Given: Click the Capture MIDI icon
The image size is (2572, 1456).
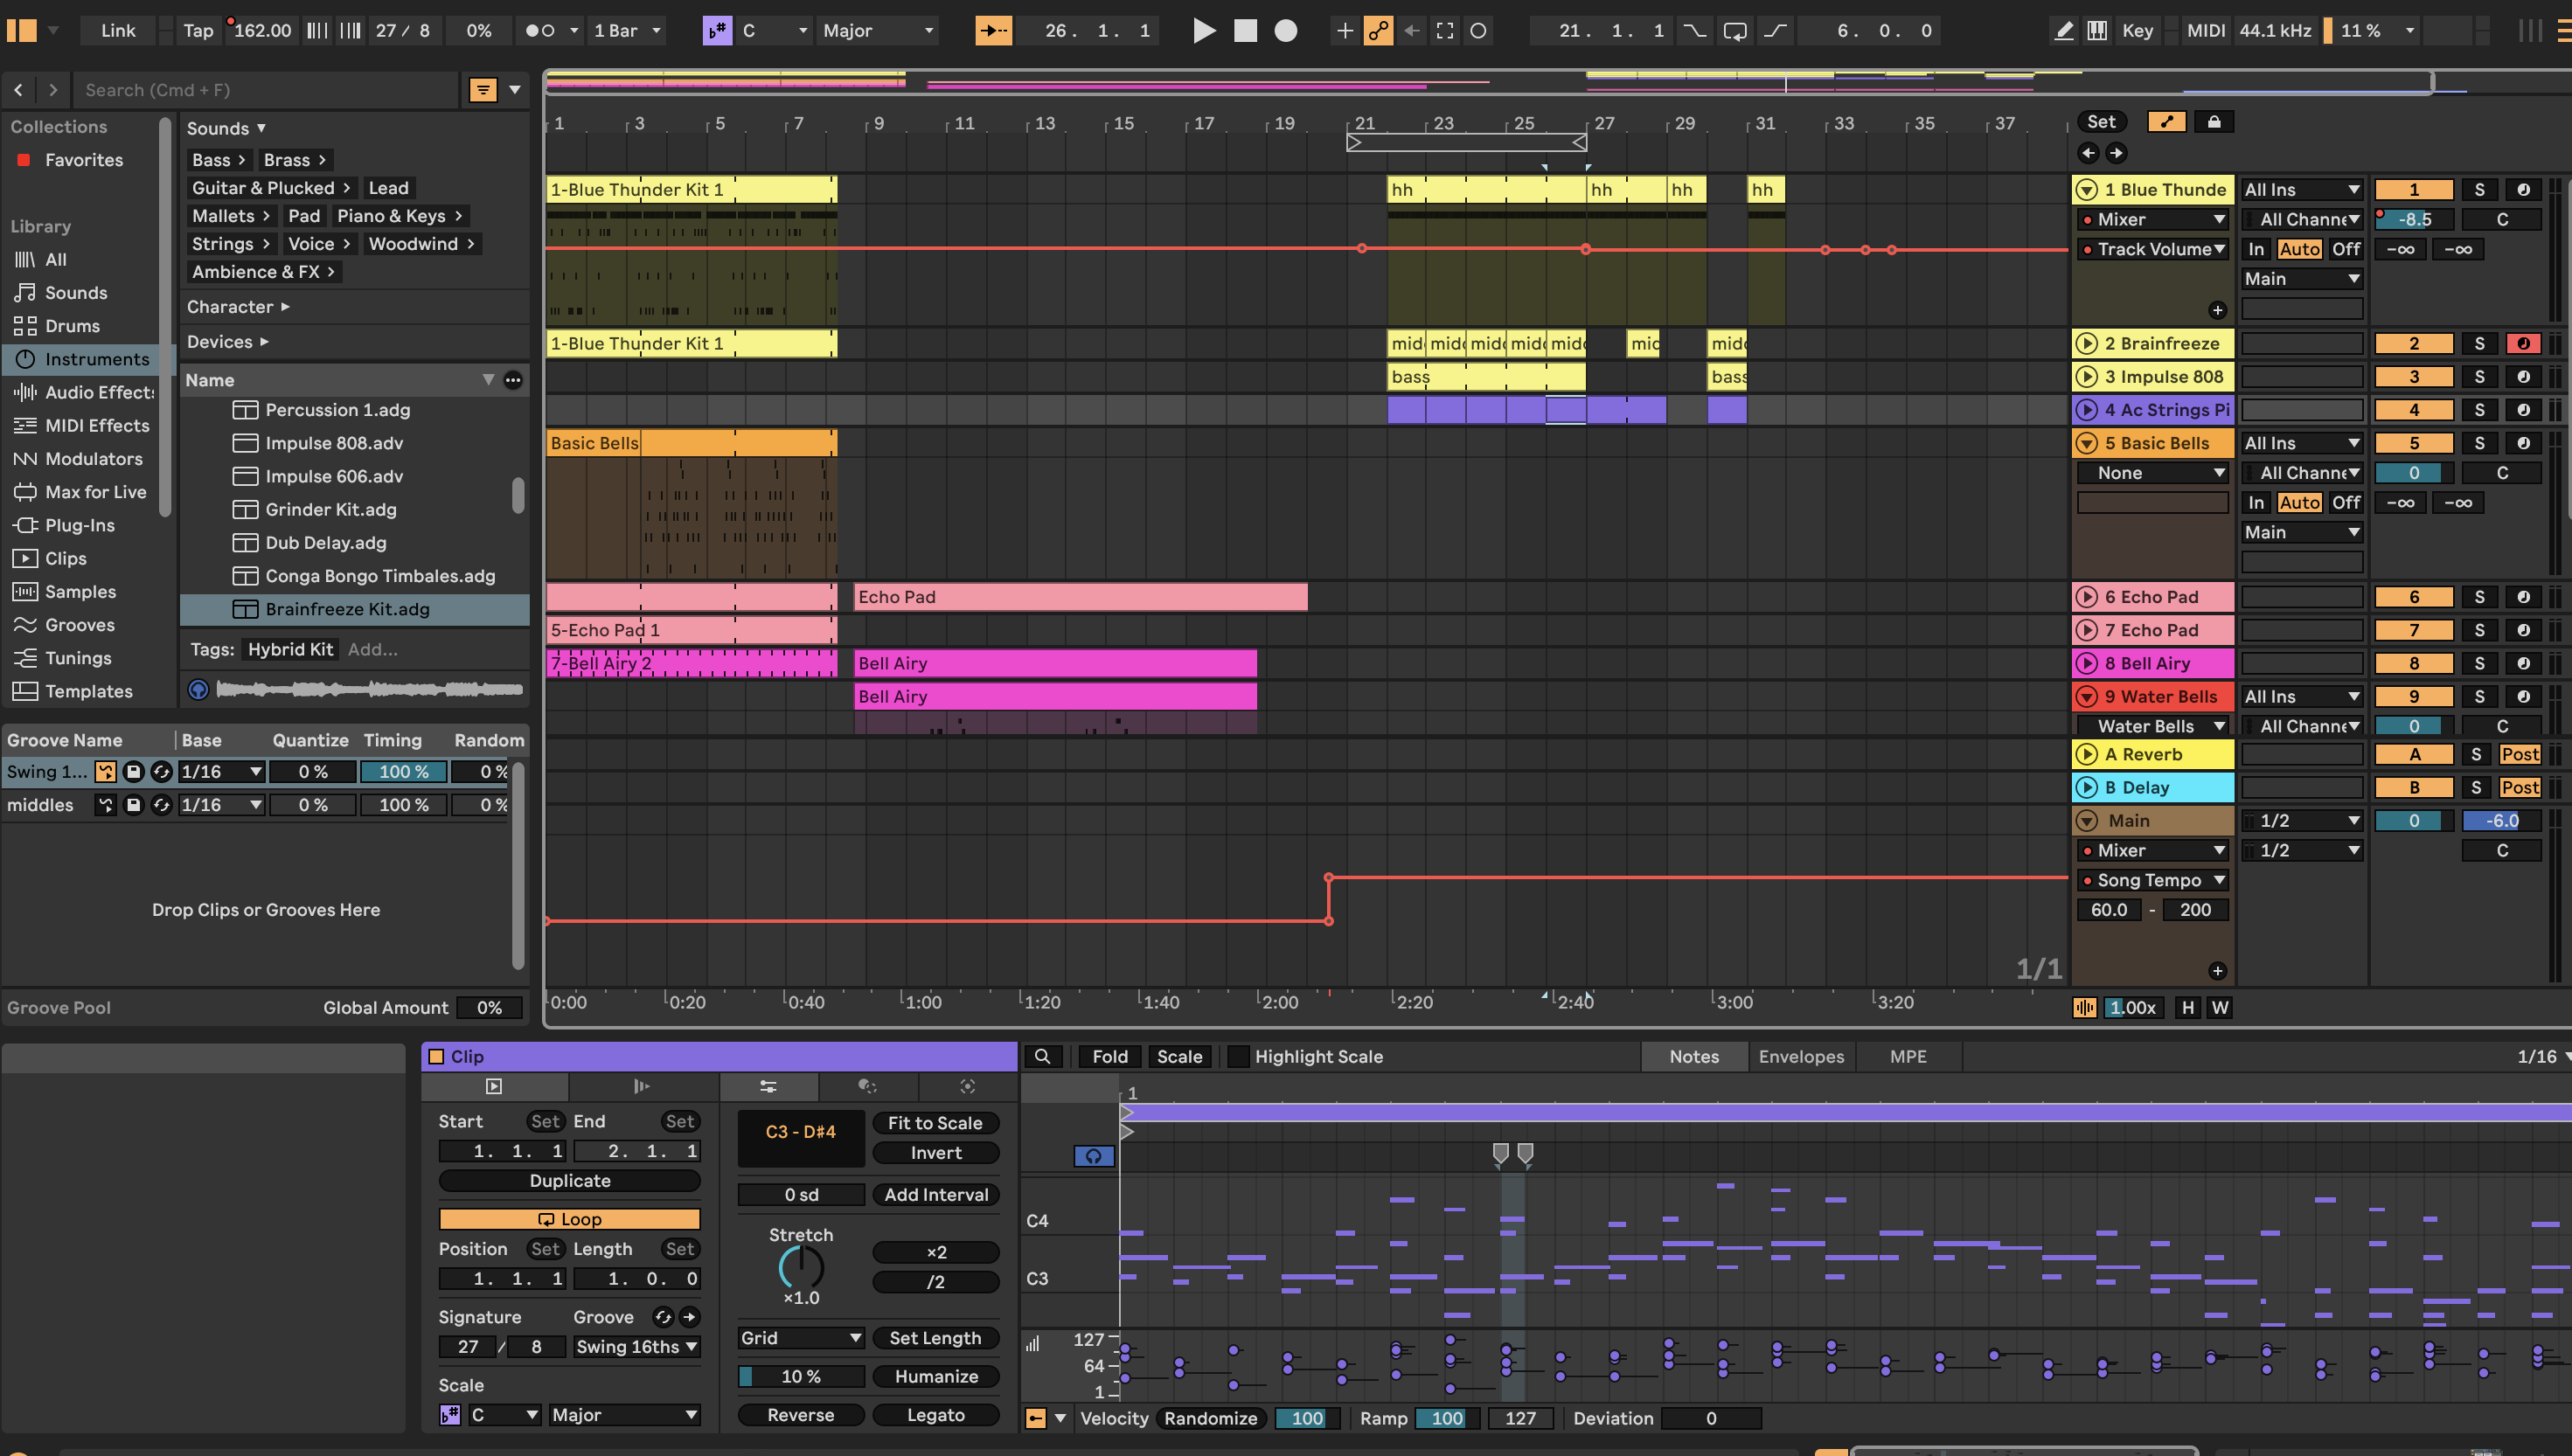Looking at the screenshot, I should (x=1445, y=31).
